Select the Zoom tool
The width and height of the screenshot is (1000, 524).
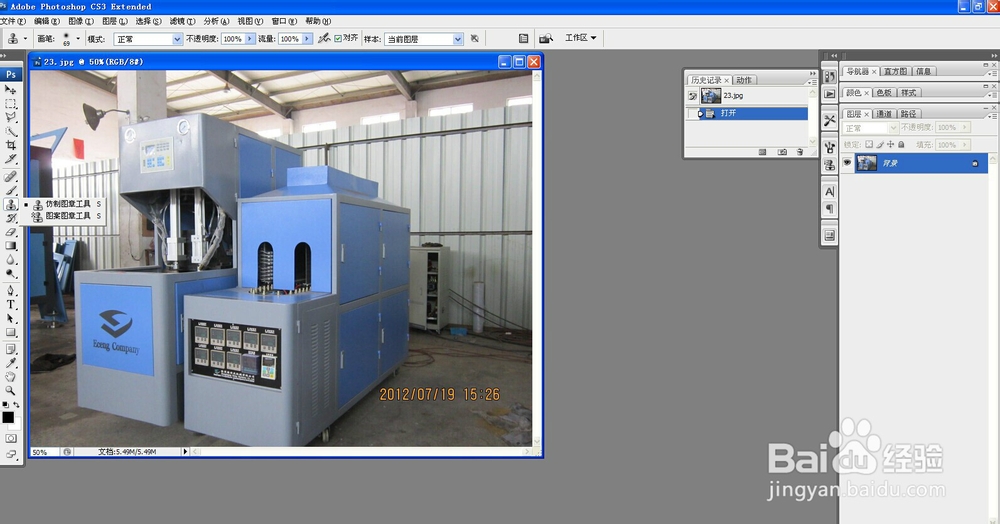click(10, 390)
